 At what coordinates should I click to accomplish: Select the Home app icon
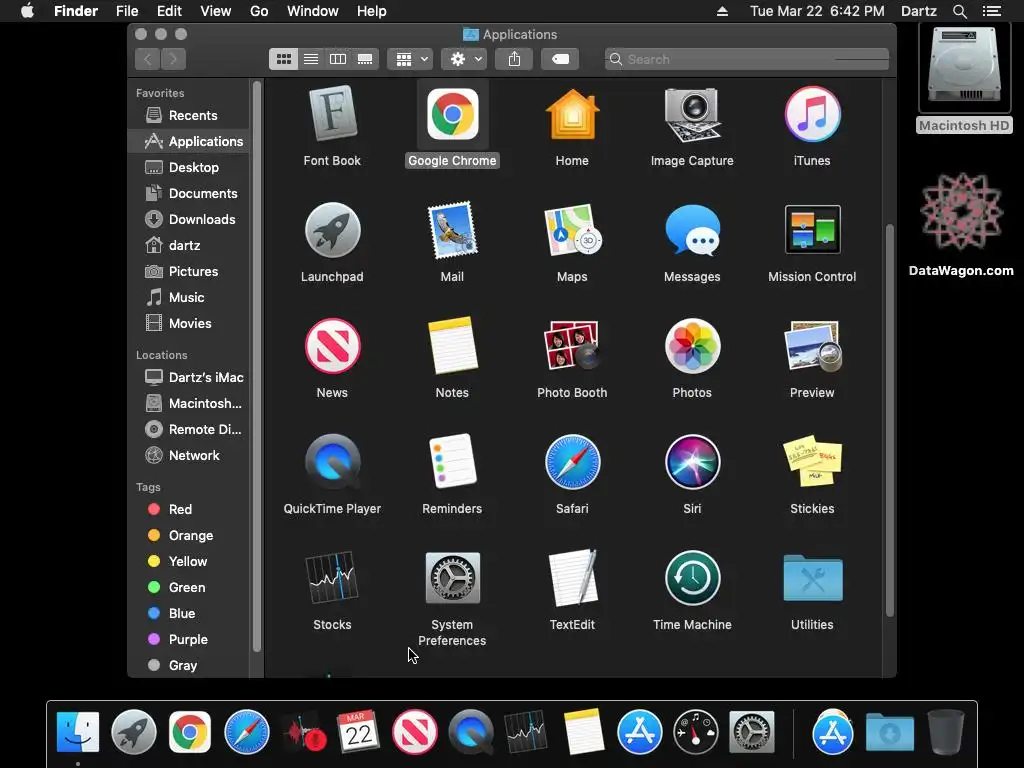572,114
